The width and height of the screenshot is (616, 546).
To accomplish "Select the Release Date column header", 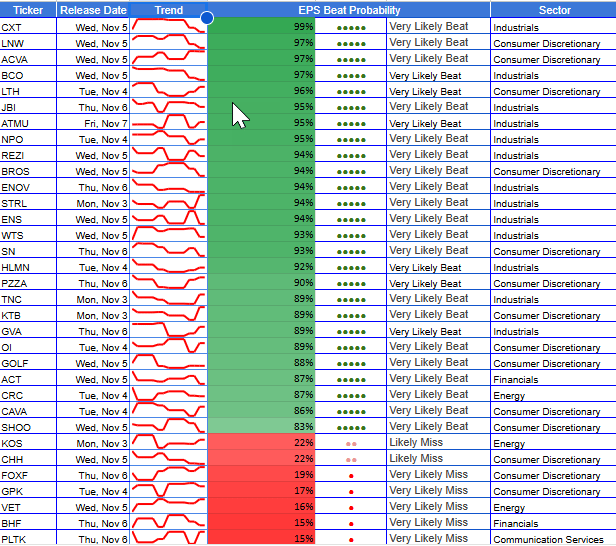I will coord(93,10).
